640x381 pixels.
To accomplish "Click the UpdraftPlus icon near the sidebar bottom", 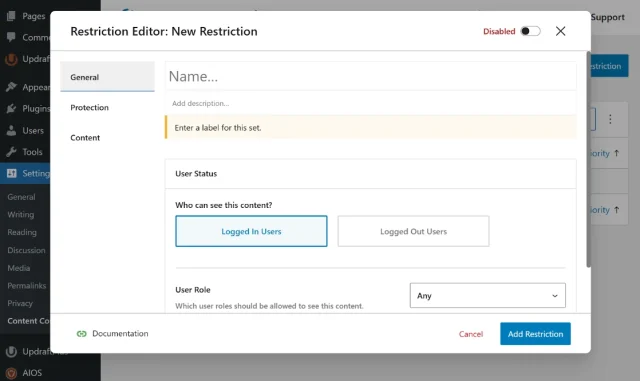I will tap(11, 352).
